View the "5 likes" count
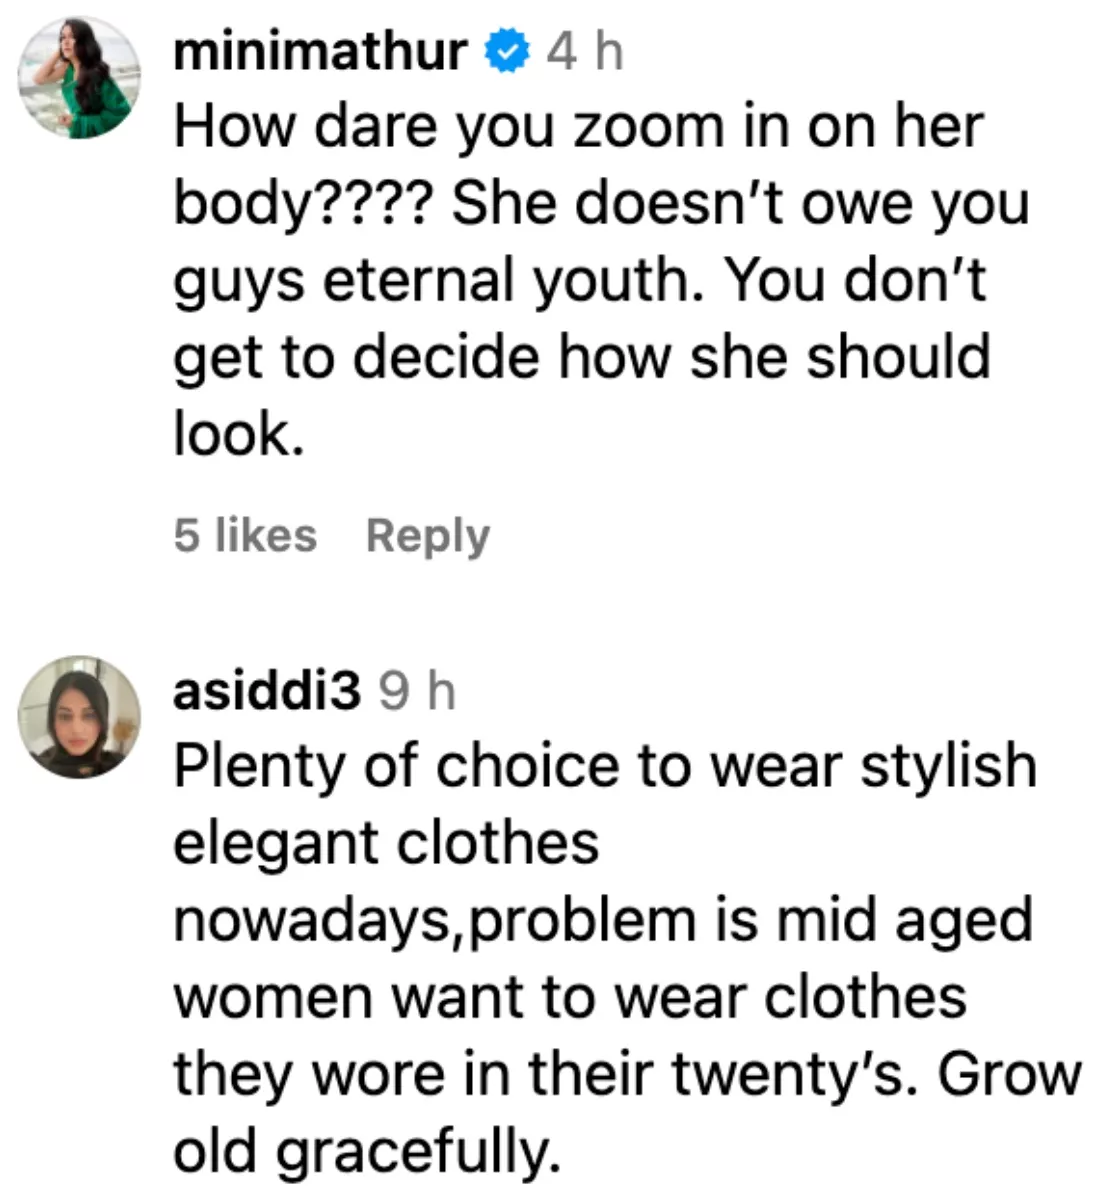The height and width of the screenshot is (1200, 1119). pos(245,535)
